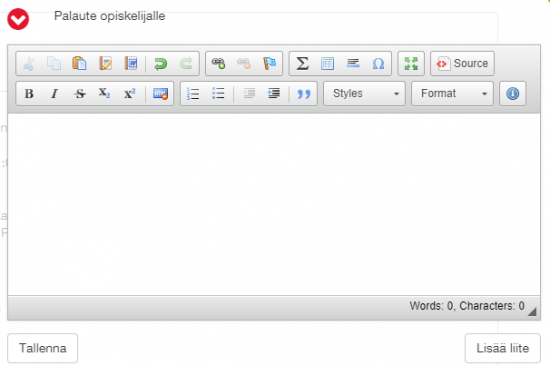Toggle Italic formatting
The width and height of the screenshot is (550, 366).
[54, 94]
